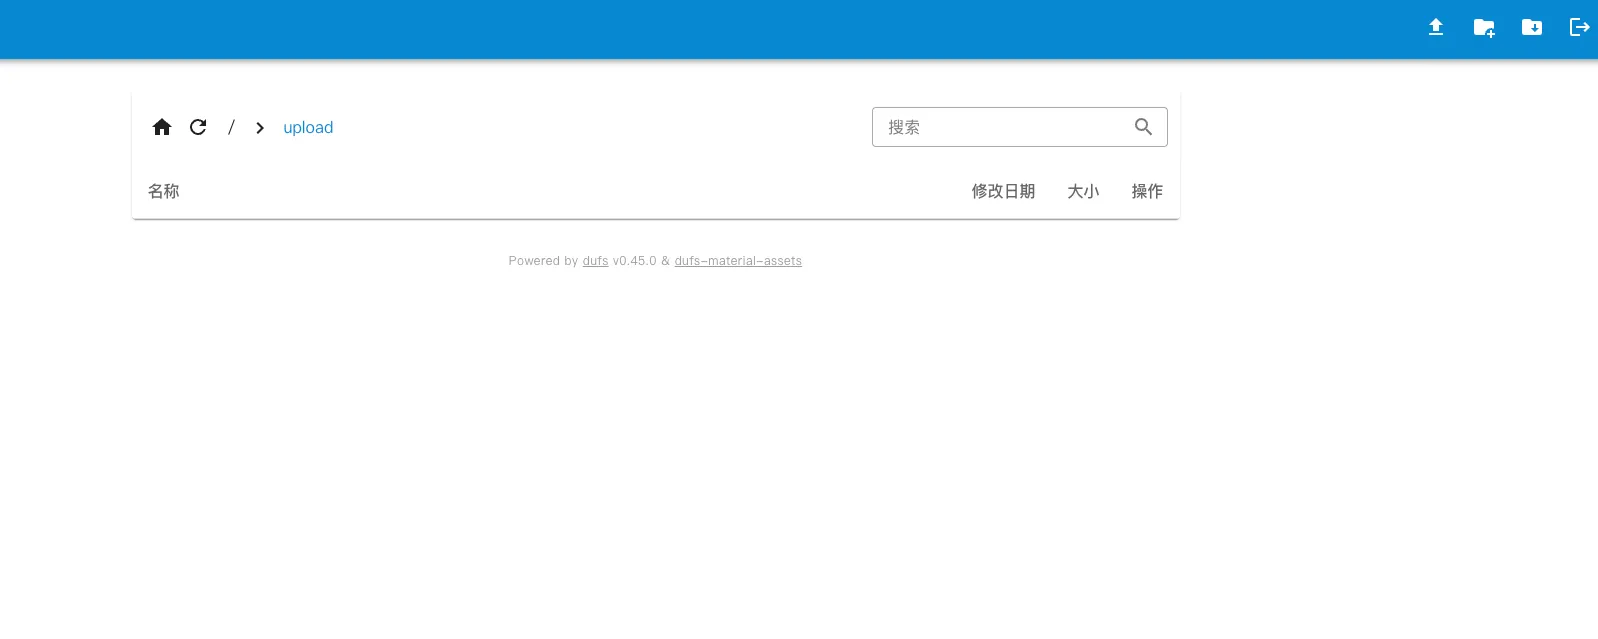1598x639 pixels.
Task: Sort by the 修改日期 column header
Action: coord(1003,191)
